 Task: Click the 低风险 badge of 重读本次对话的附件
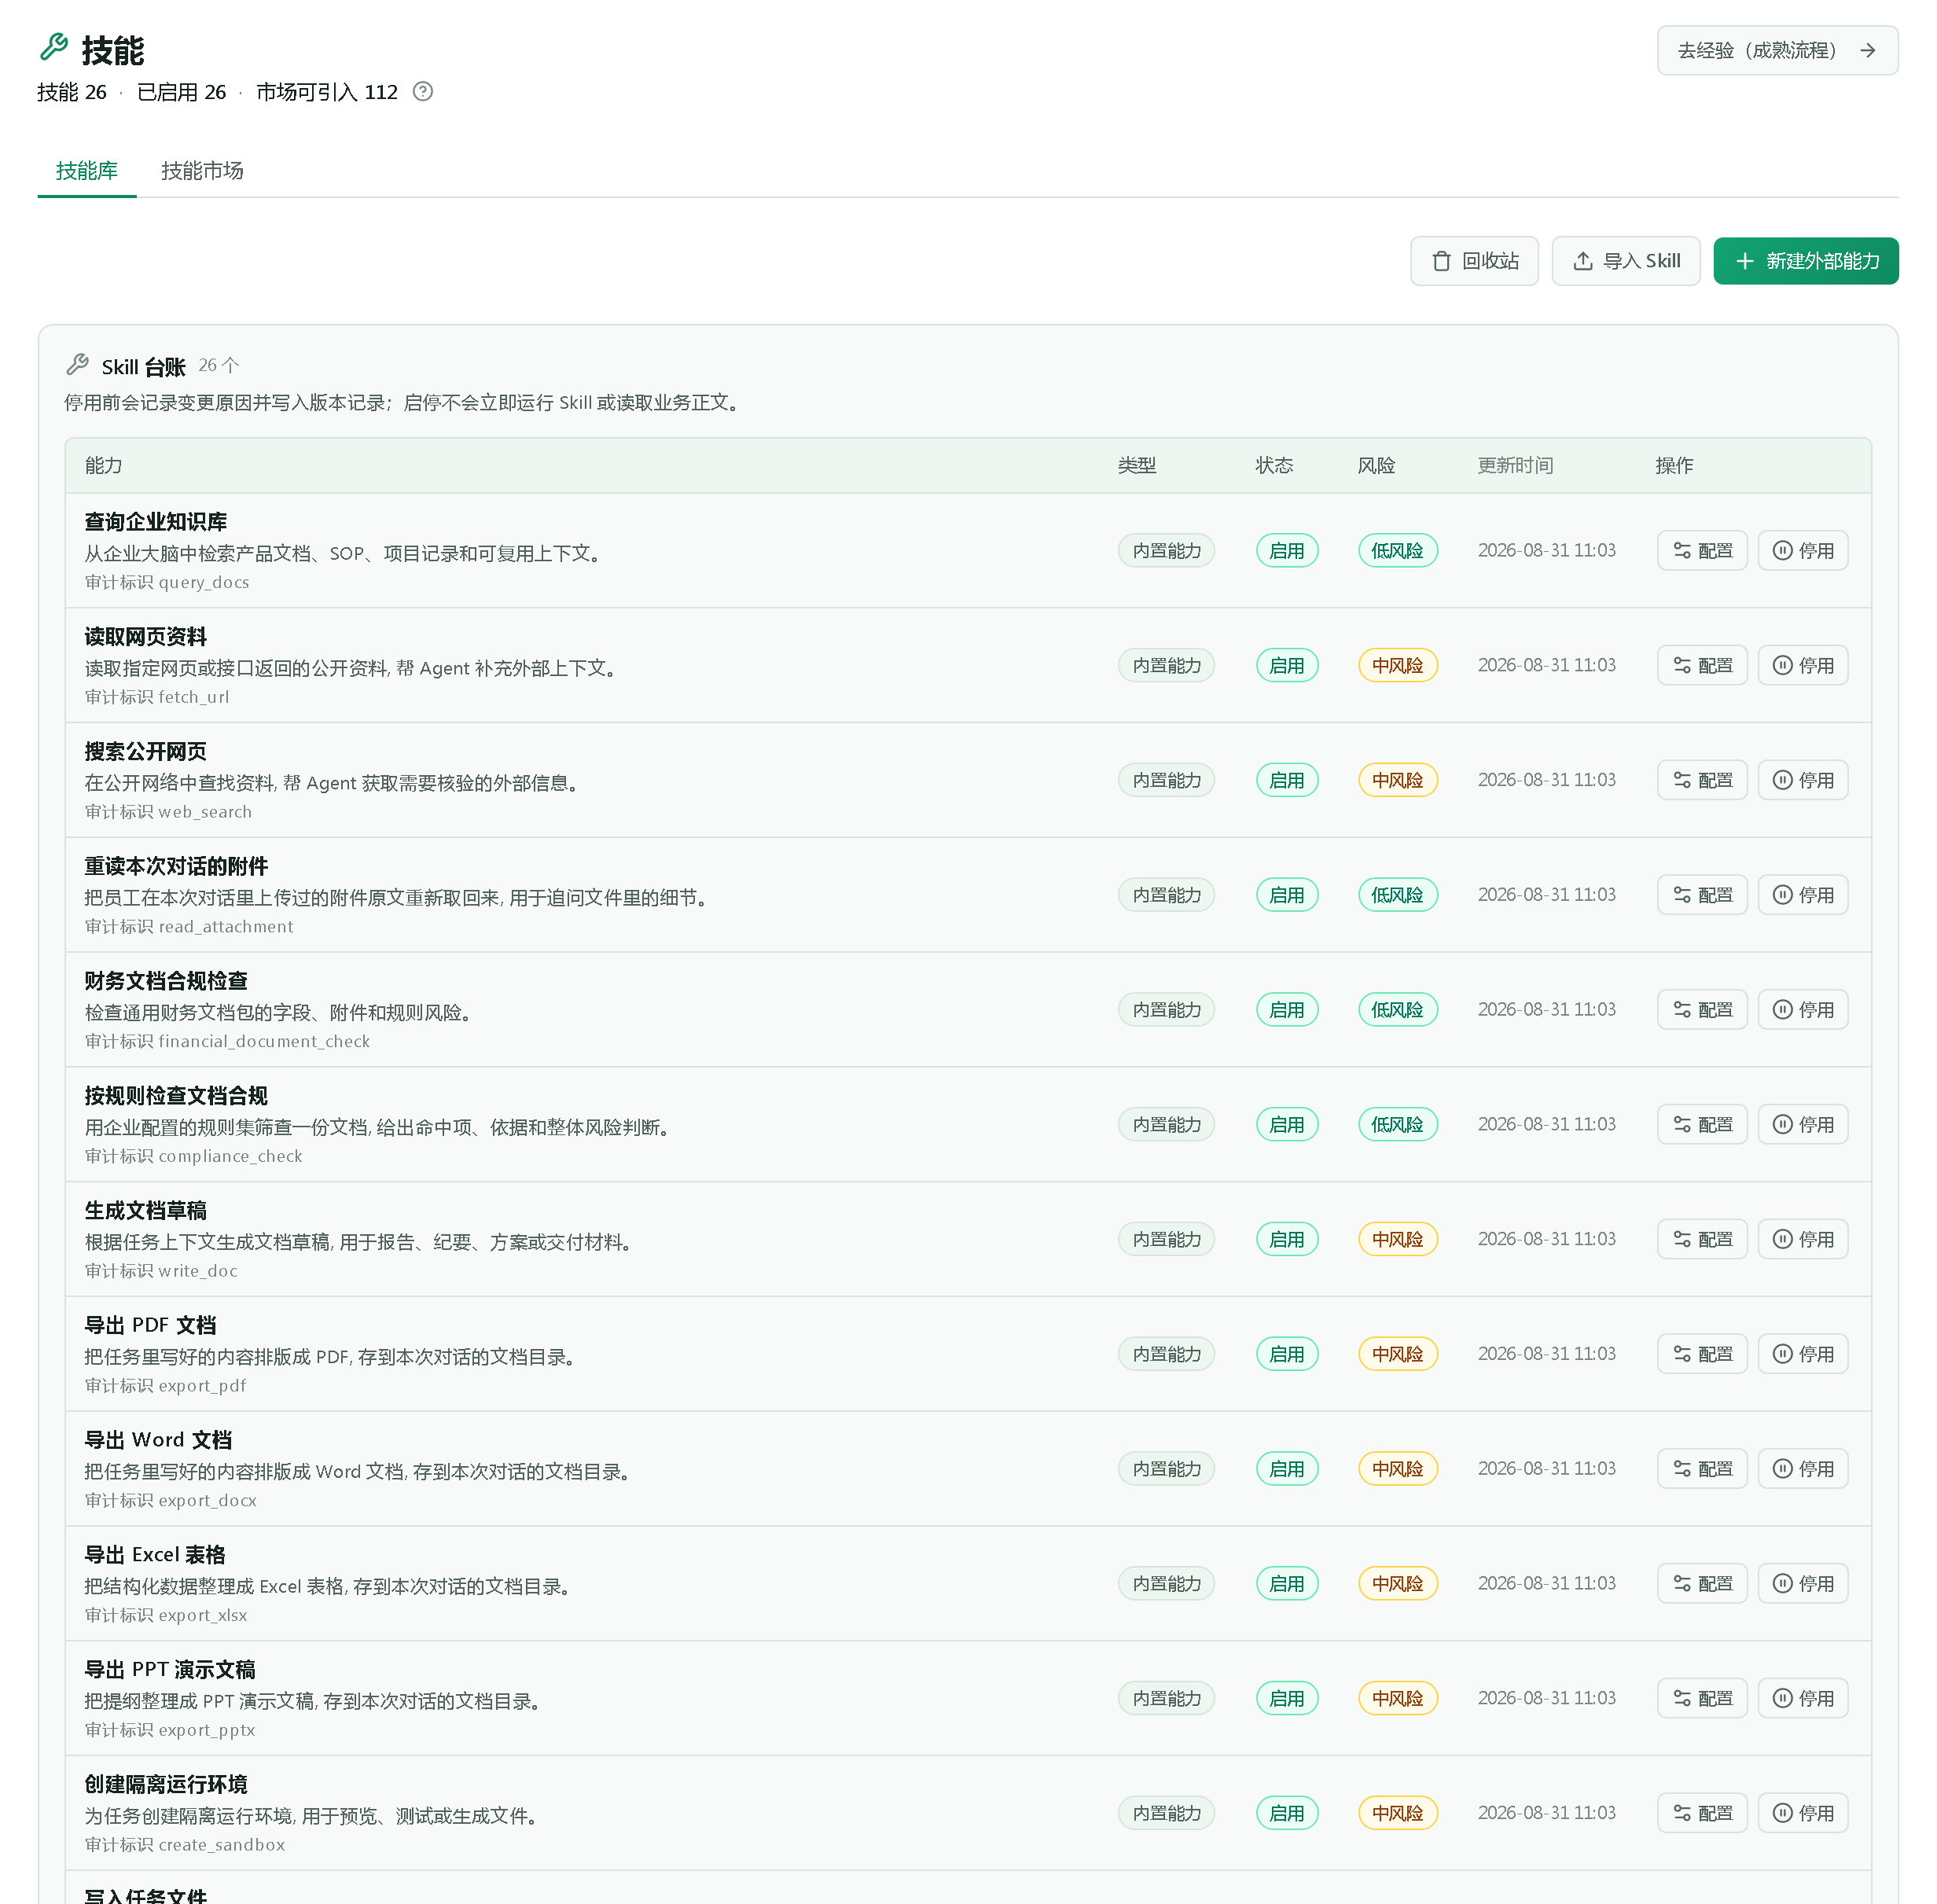click(x=1397, y=895)
